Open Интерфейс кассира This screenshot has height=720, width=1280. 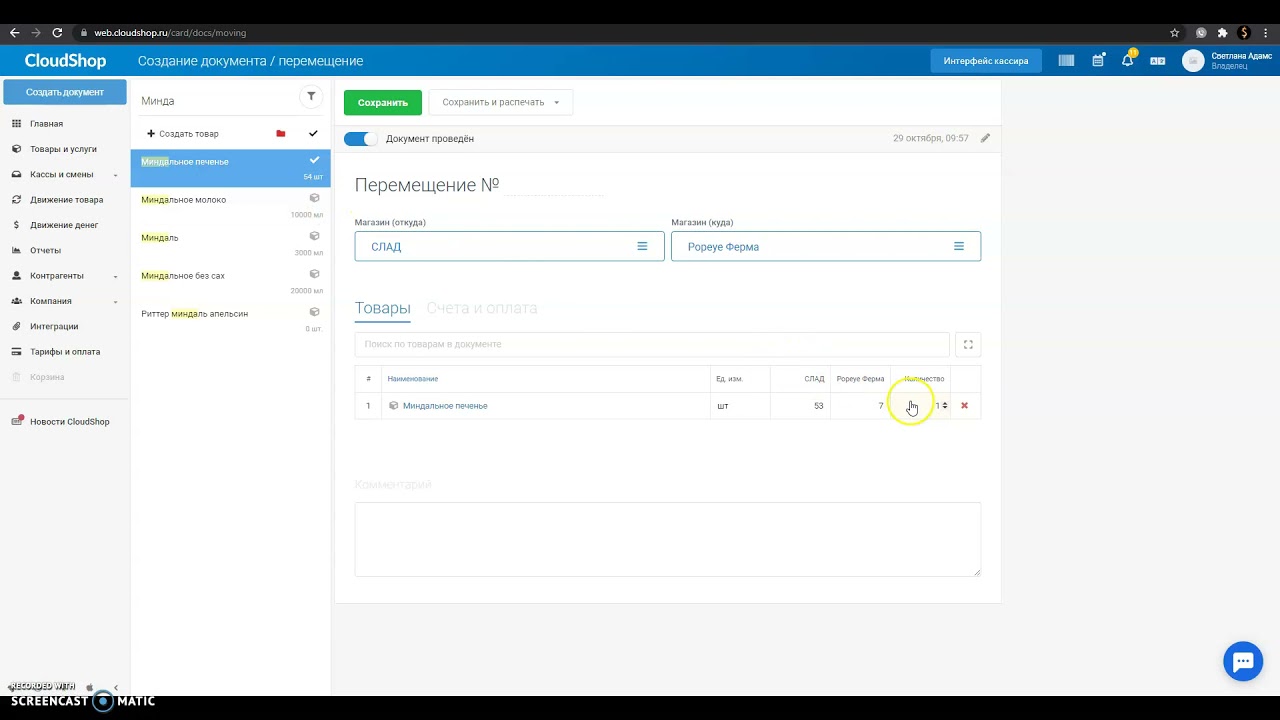(986, 61)
